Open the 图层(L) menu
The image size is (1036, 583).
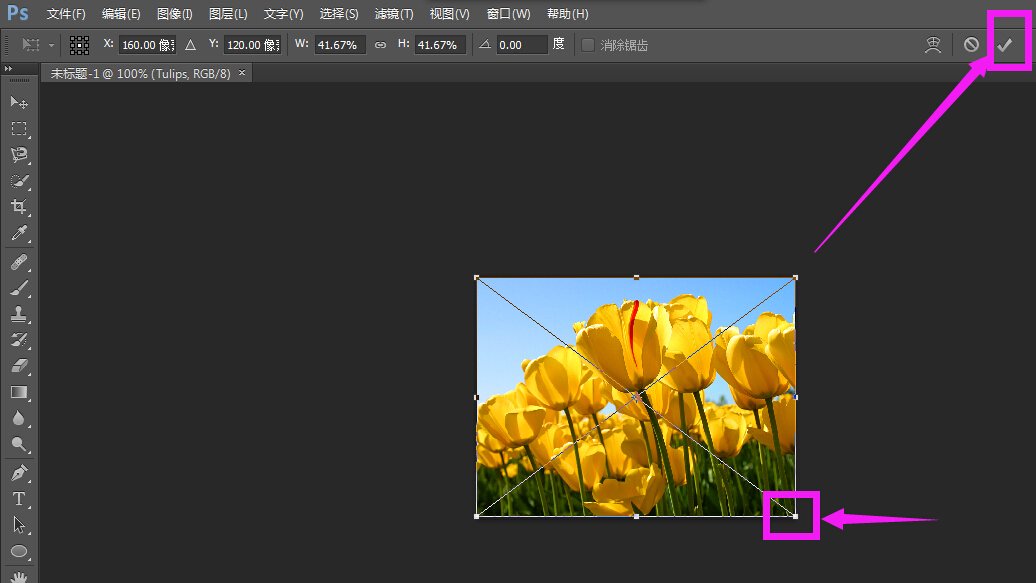[228, 14]
